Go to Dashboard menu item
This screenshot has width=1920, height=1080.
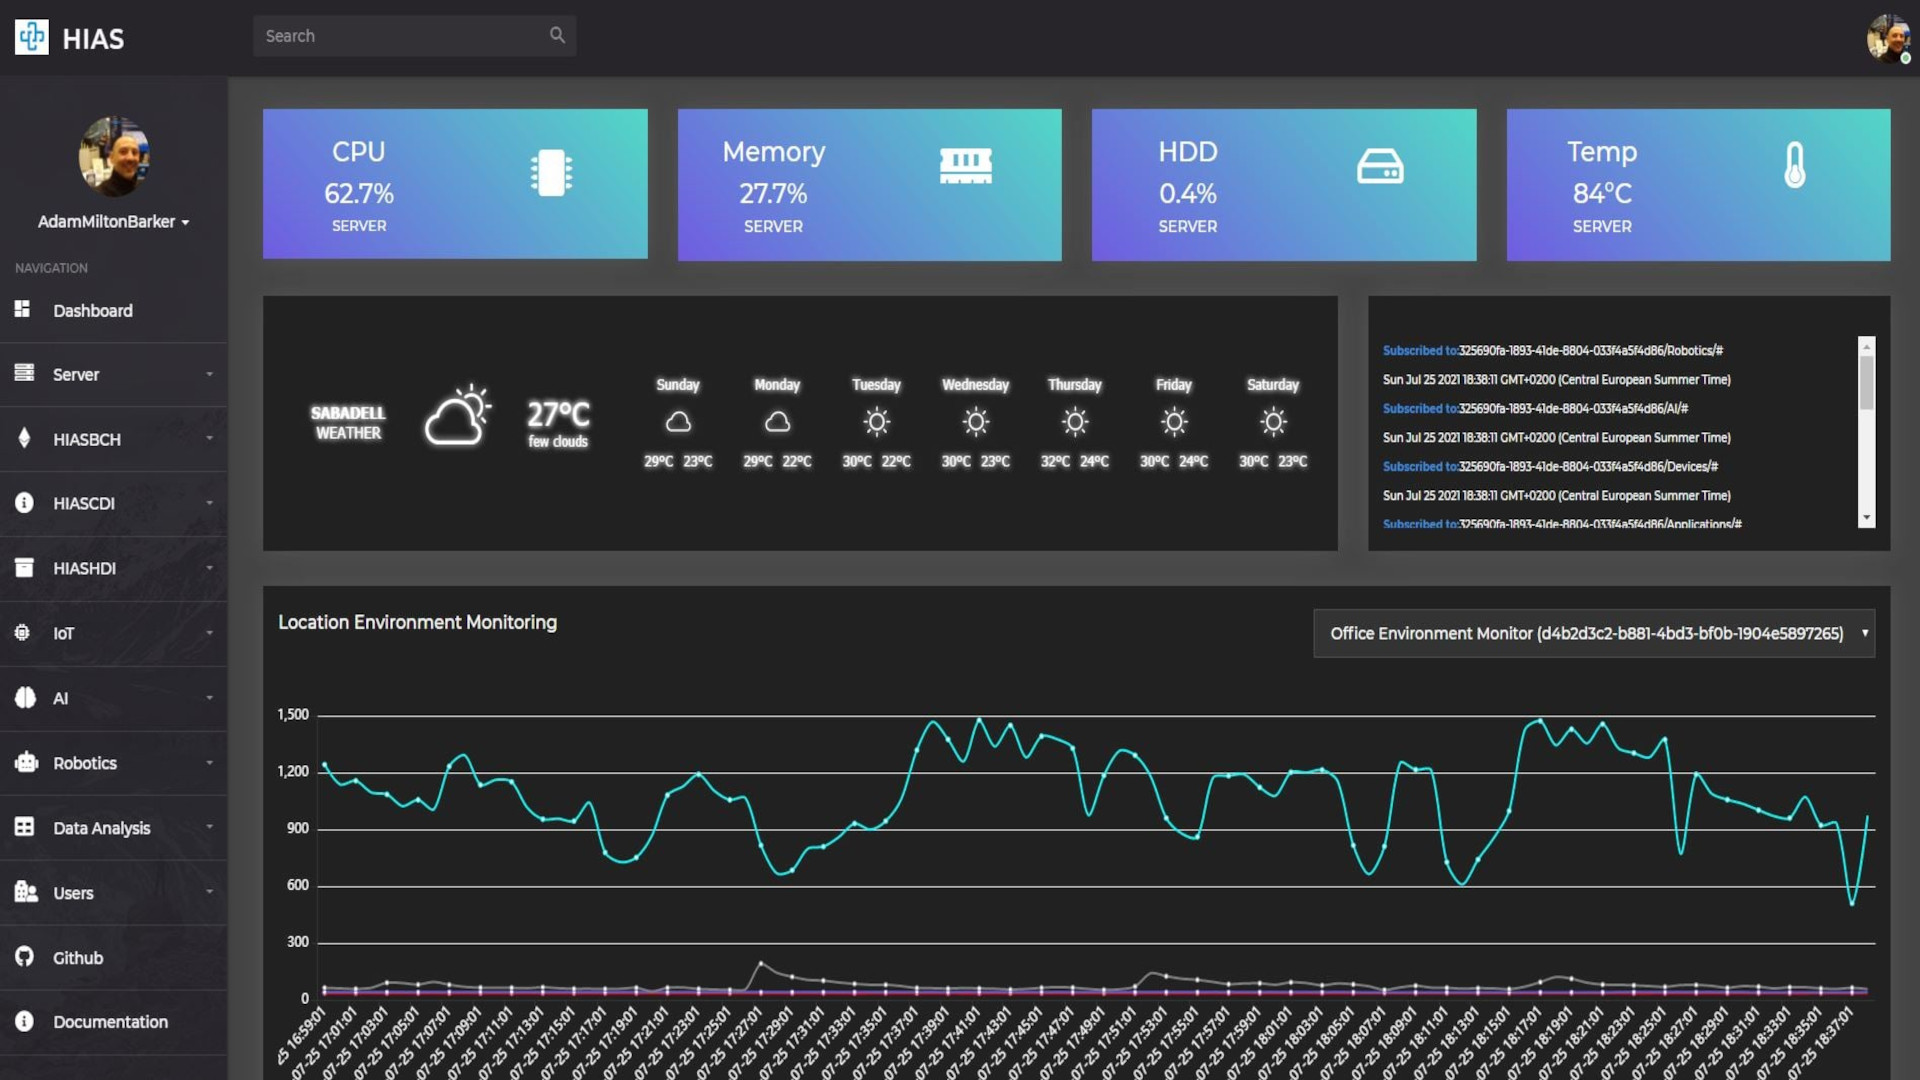pos(114,310)
